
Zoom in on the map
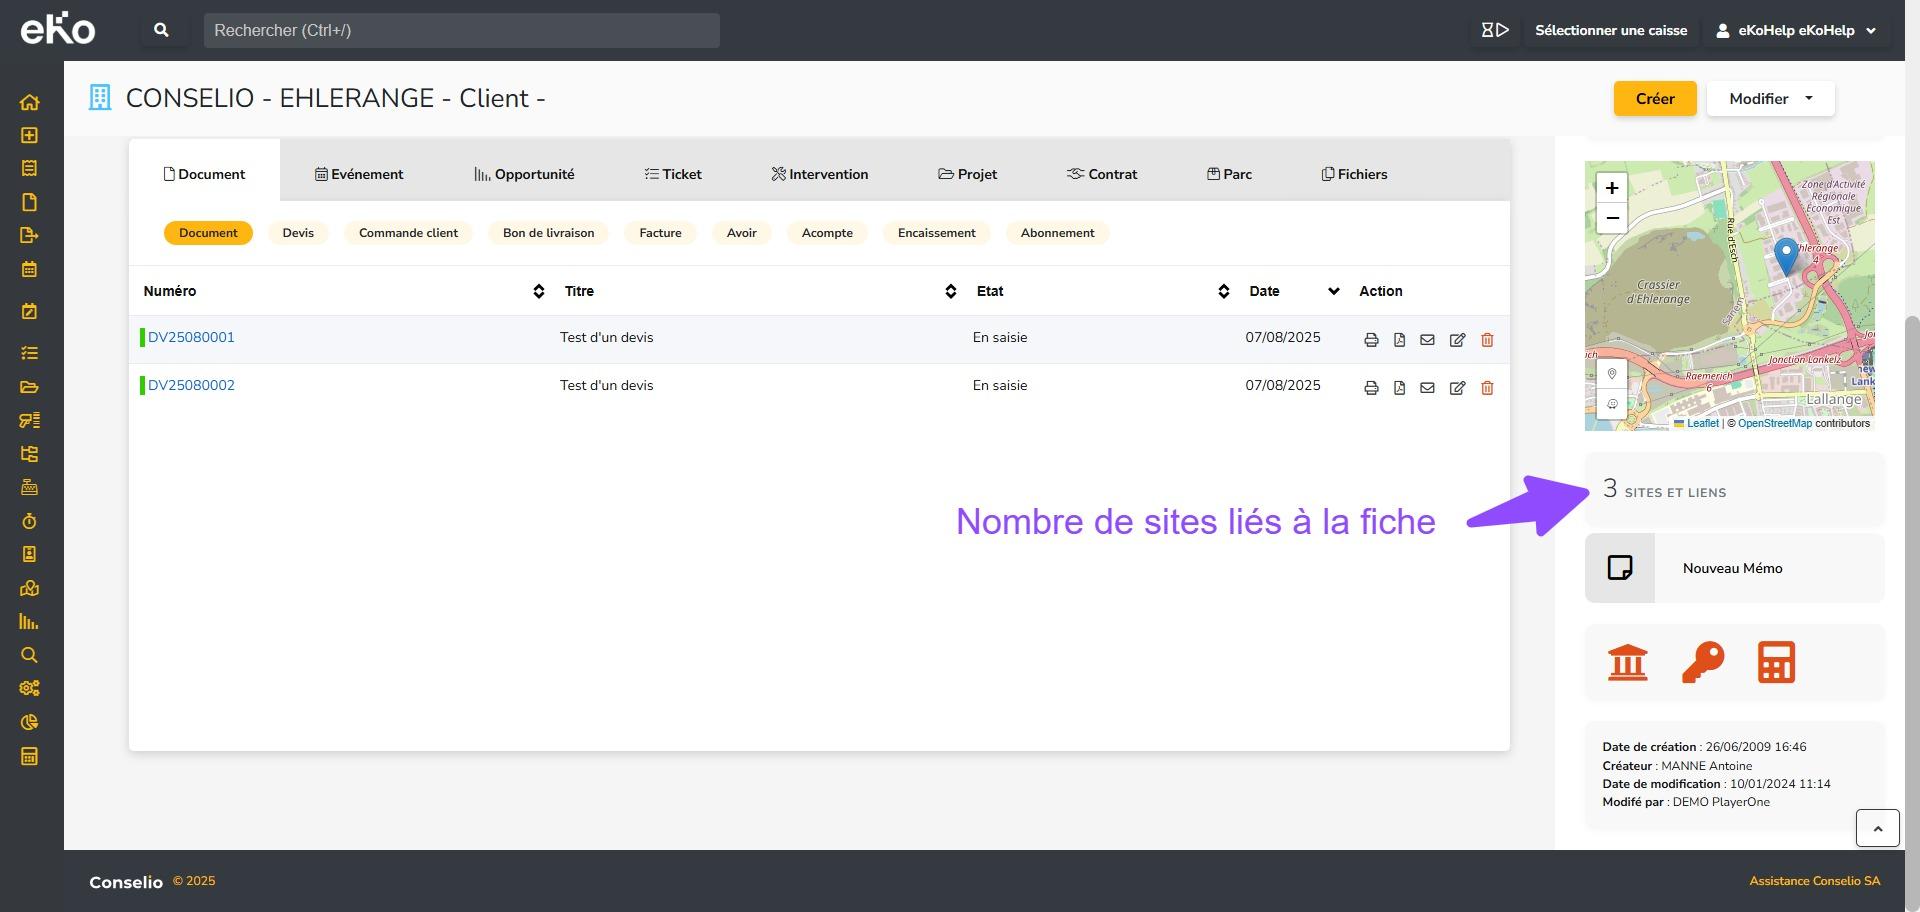[x=1611, y=188]
